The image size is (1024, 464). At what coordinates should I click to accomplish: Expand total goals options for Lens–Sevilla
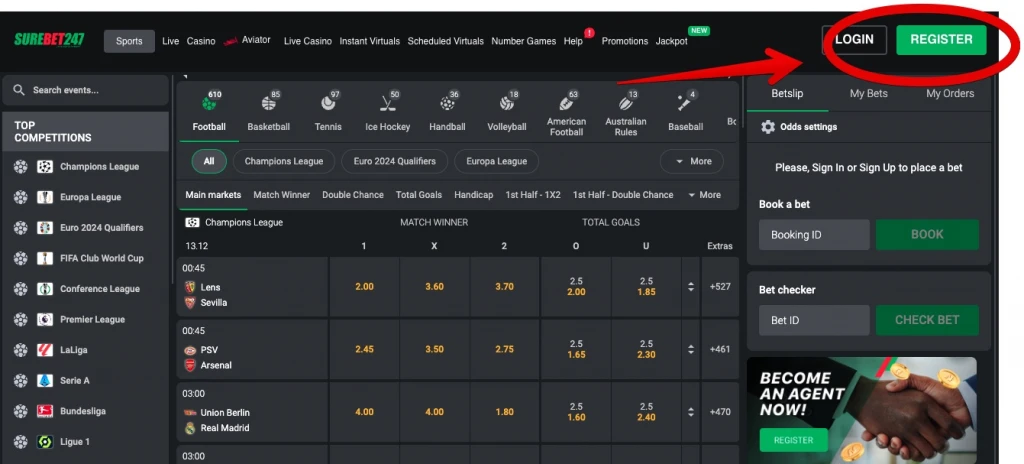(690, 287)
